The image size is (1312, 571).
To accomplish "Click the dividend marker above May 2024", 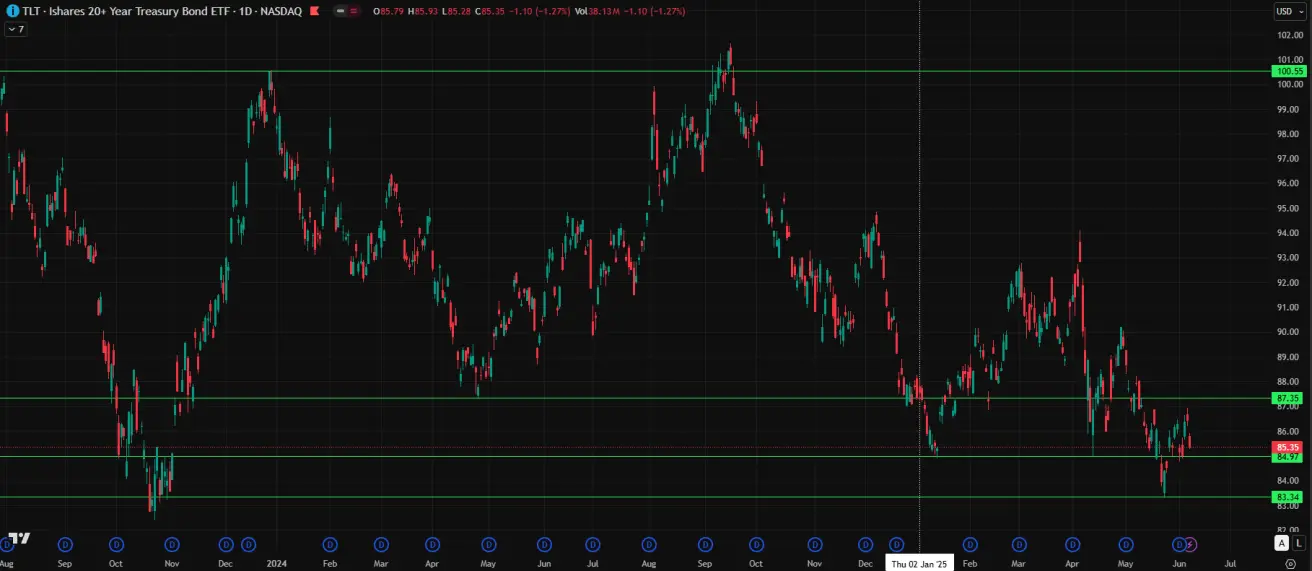I will [x=489, y=544].
